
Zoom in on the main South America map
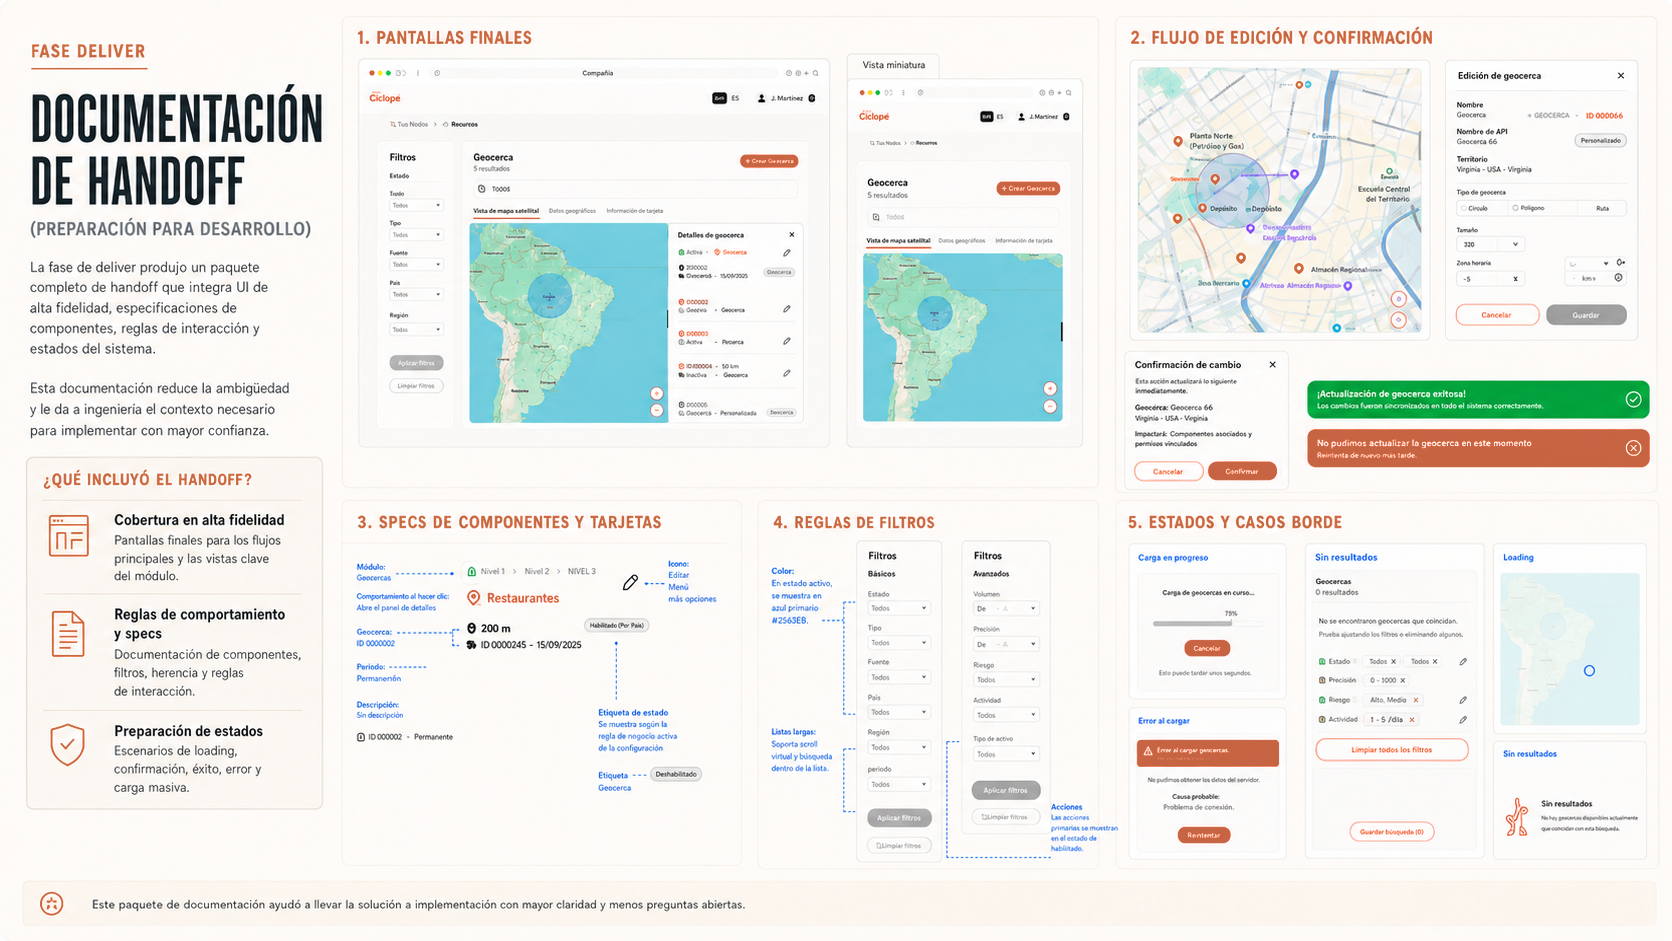coord(657,394)
